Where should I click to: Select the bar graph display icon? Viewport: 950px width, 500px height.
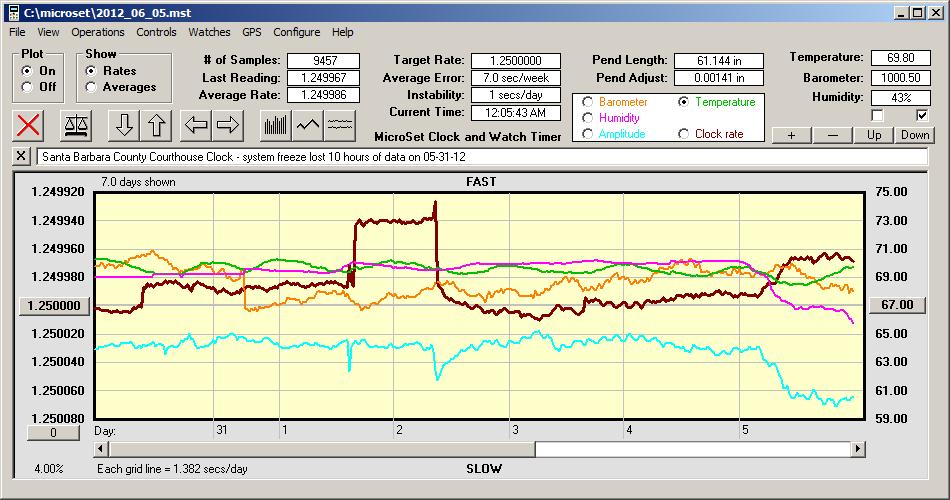(x=276, y=125)
